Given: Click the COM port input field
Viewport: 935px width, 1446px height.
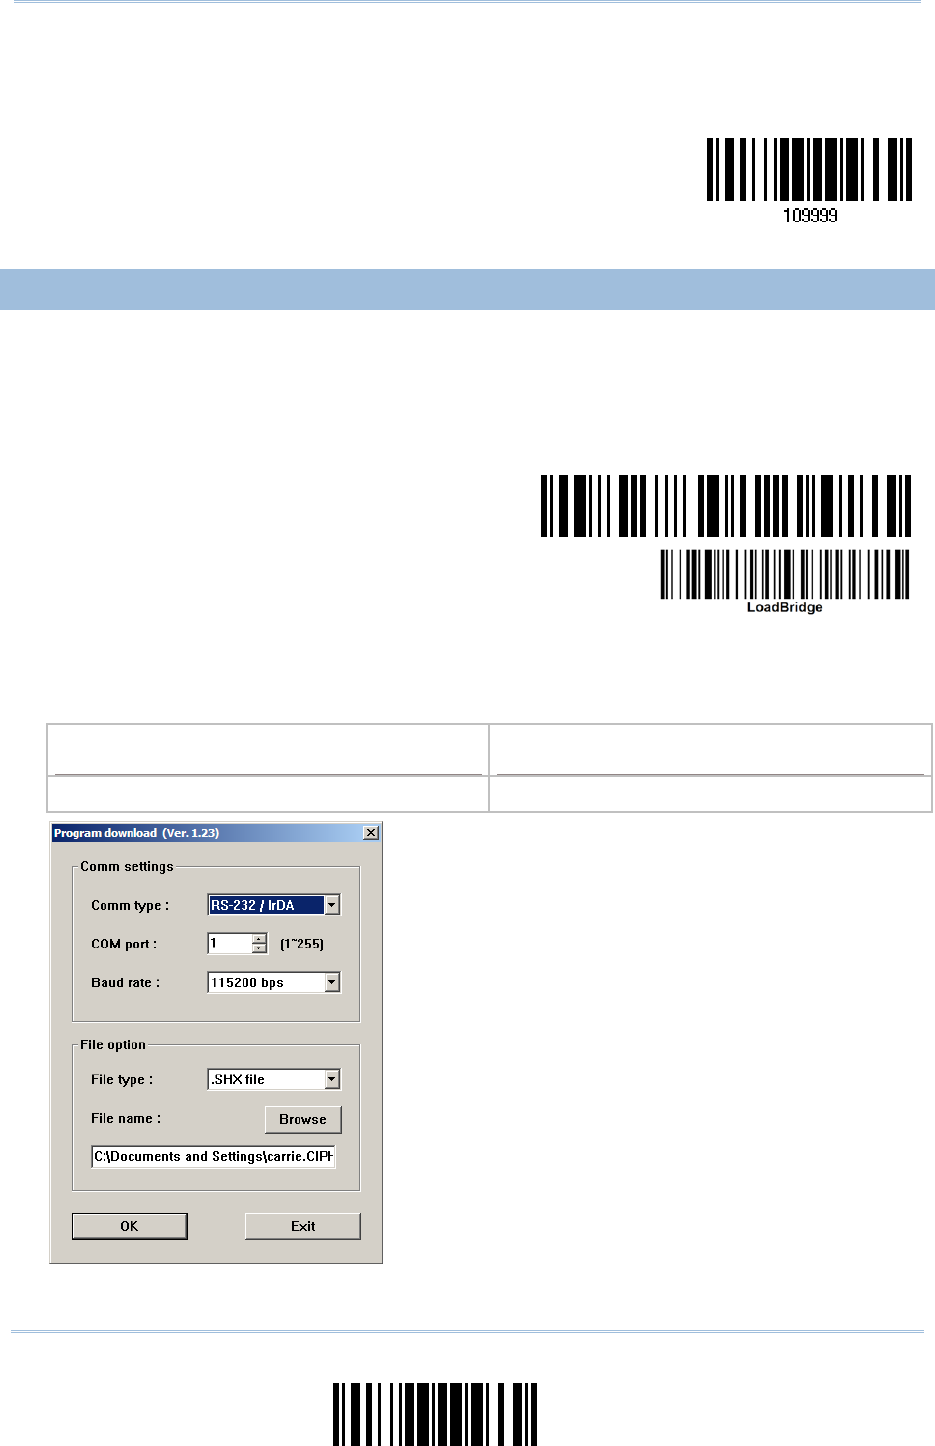Looking at the screenshot, I should (x=230, y=943).
